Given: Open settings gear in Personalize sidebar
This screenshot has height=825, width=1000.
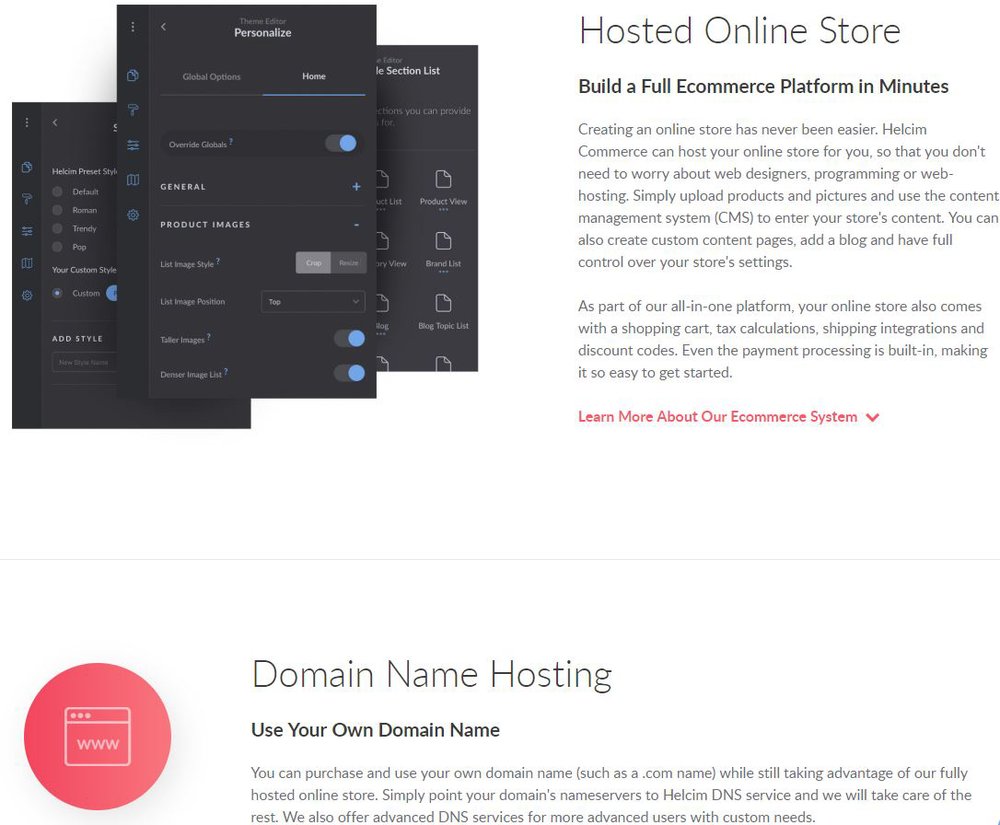Looking at the screenshot, I should [x=133, y=215].
